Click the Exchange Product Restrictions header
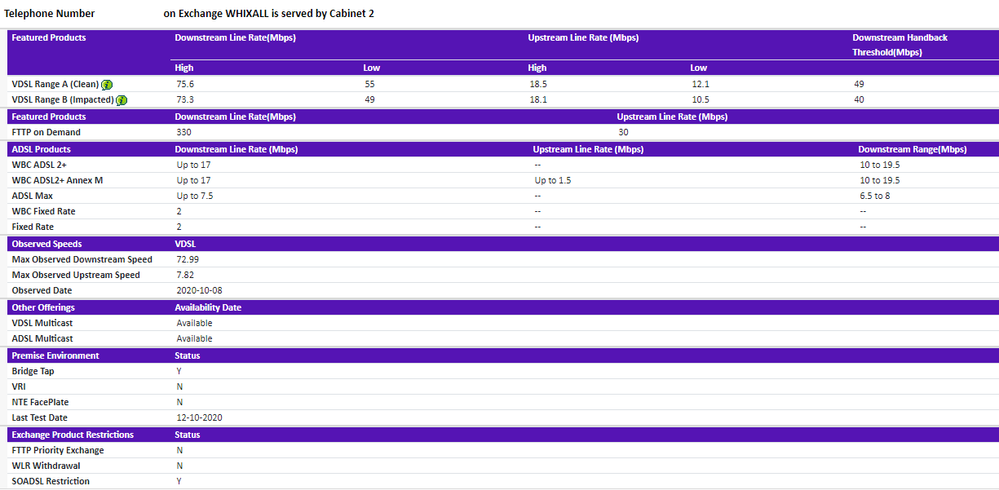The height and width of the screenshot is (490, 999). (72, 435)
